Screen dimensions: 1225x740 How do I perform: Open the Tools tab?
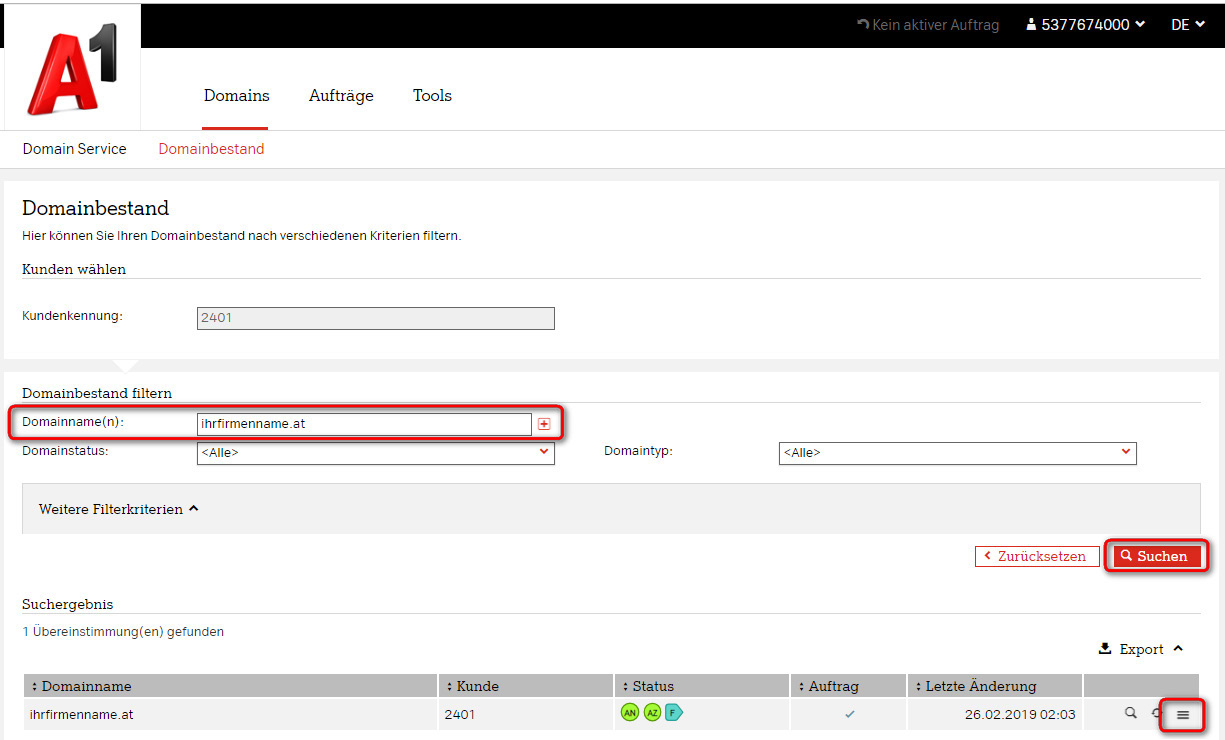click(432, 96)
